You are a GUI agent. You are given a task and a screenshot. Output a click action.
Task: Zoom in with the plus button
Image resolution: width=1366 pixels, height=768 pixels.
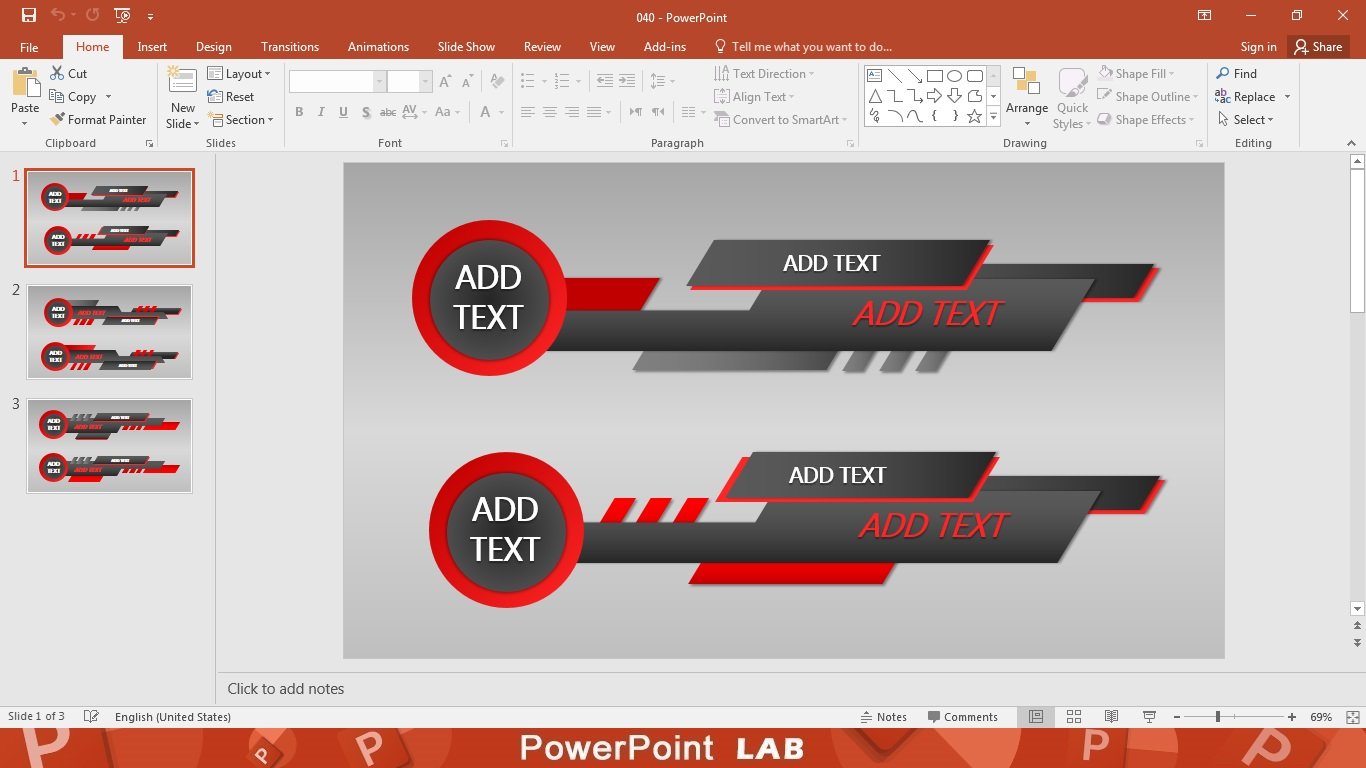[x=1292, y=717]
